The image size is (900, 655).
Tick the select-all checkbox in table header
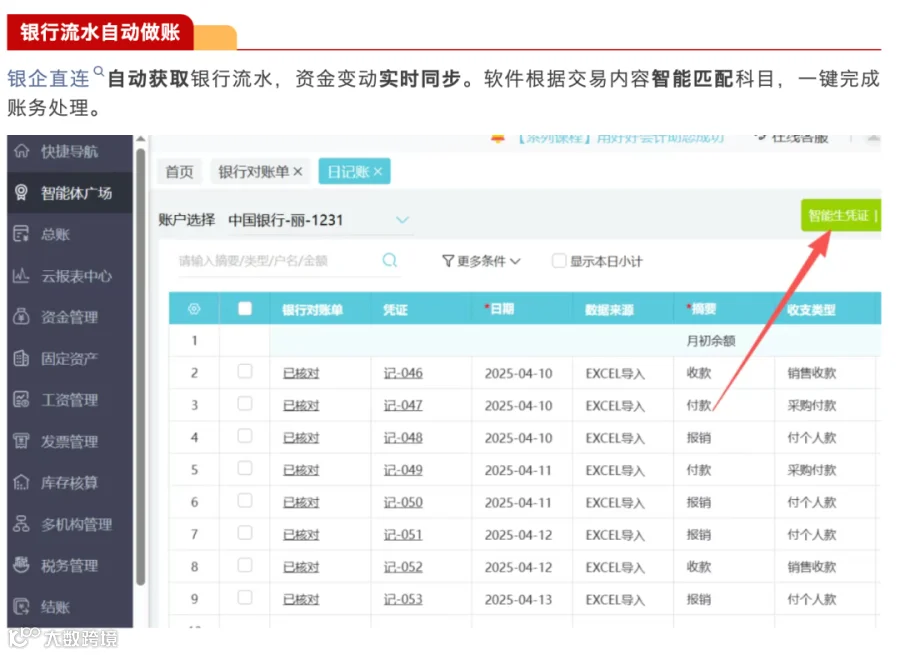tap(245, 309)
